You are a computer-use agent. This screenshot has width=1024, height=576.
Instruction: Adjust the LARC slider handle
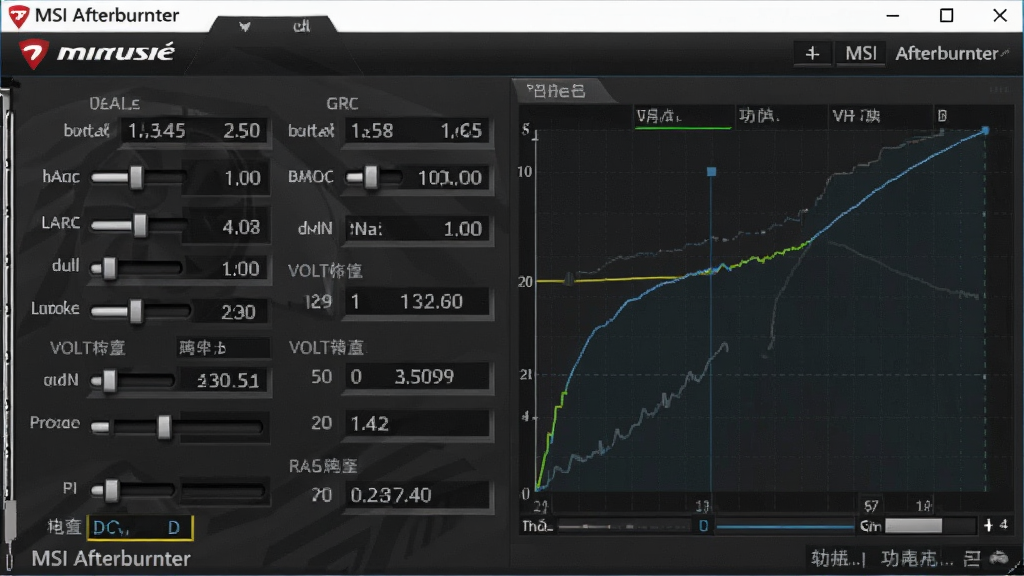(140, 225)
